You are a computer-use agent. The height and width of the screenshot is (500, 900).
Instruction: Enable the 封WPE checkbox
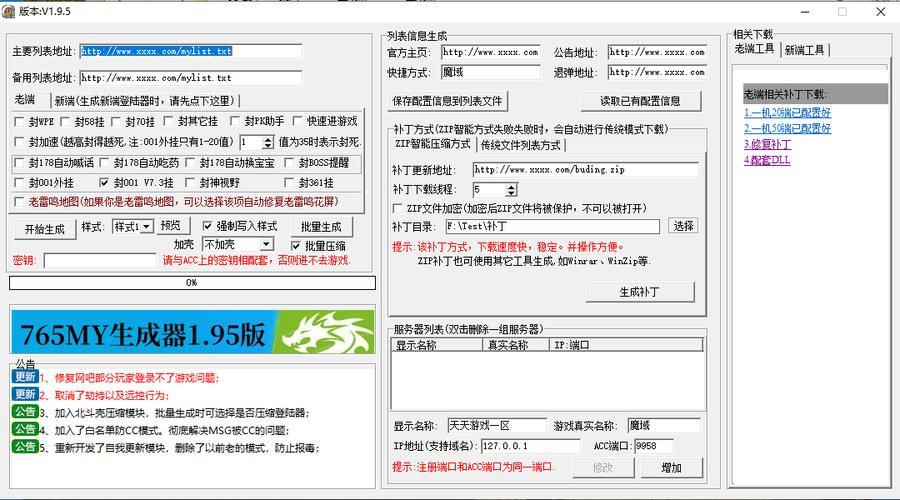[19, 121]
